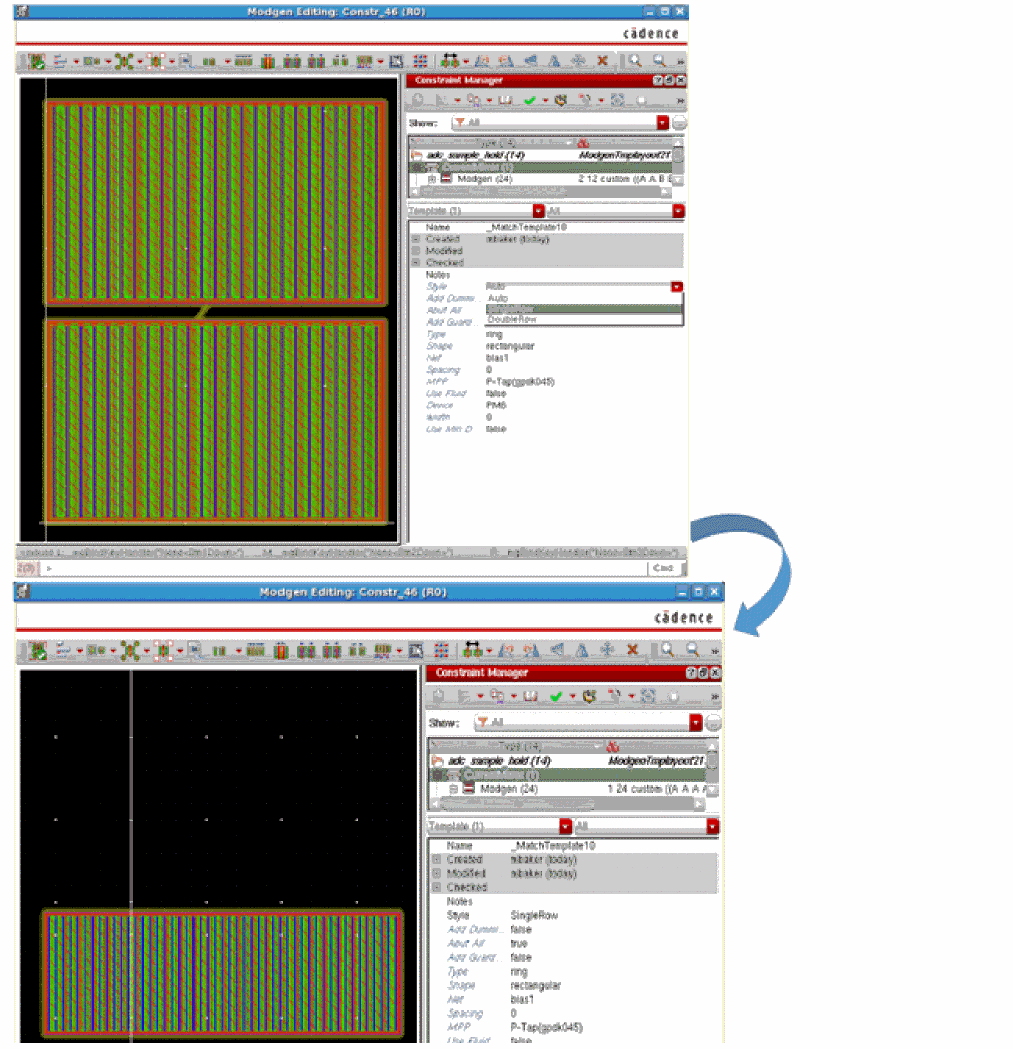Click the Abut All value true in the bottom panel
The height and width of the screenshot is (1049, 1013).
point(519,944)
